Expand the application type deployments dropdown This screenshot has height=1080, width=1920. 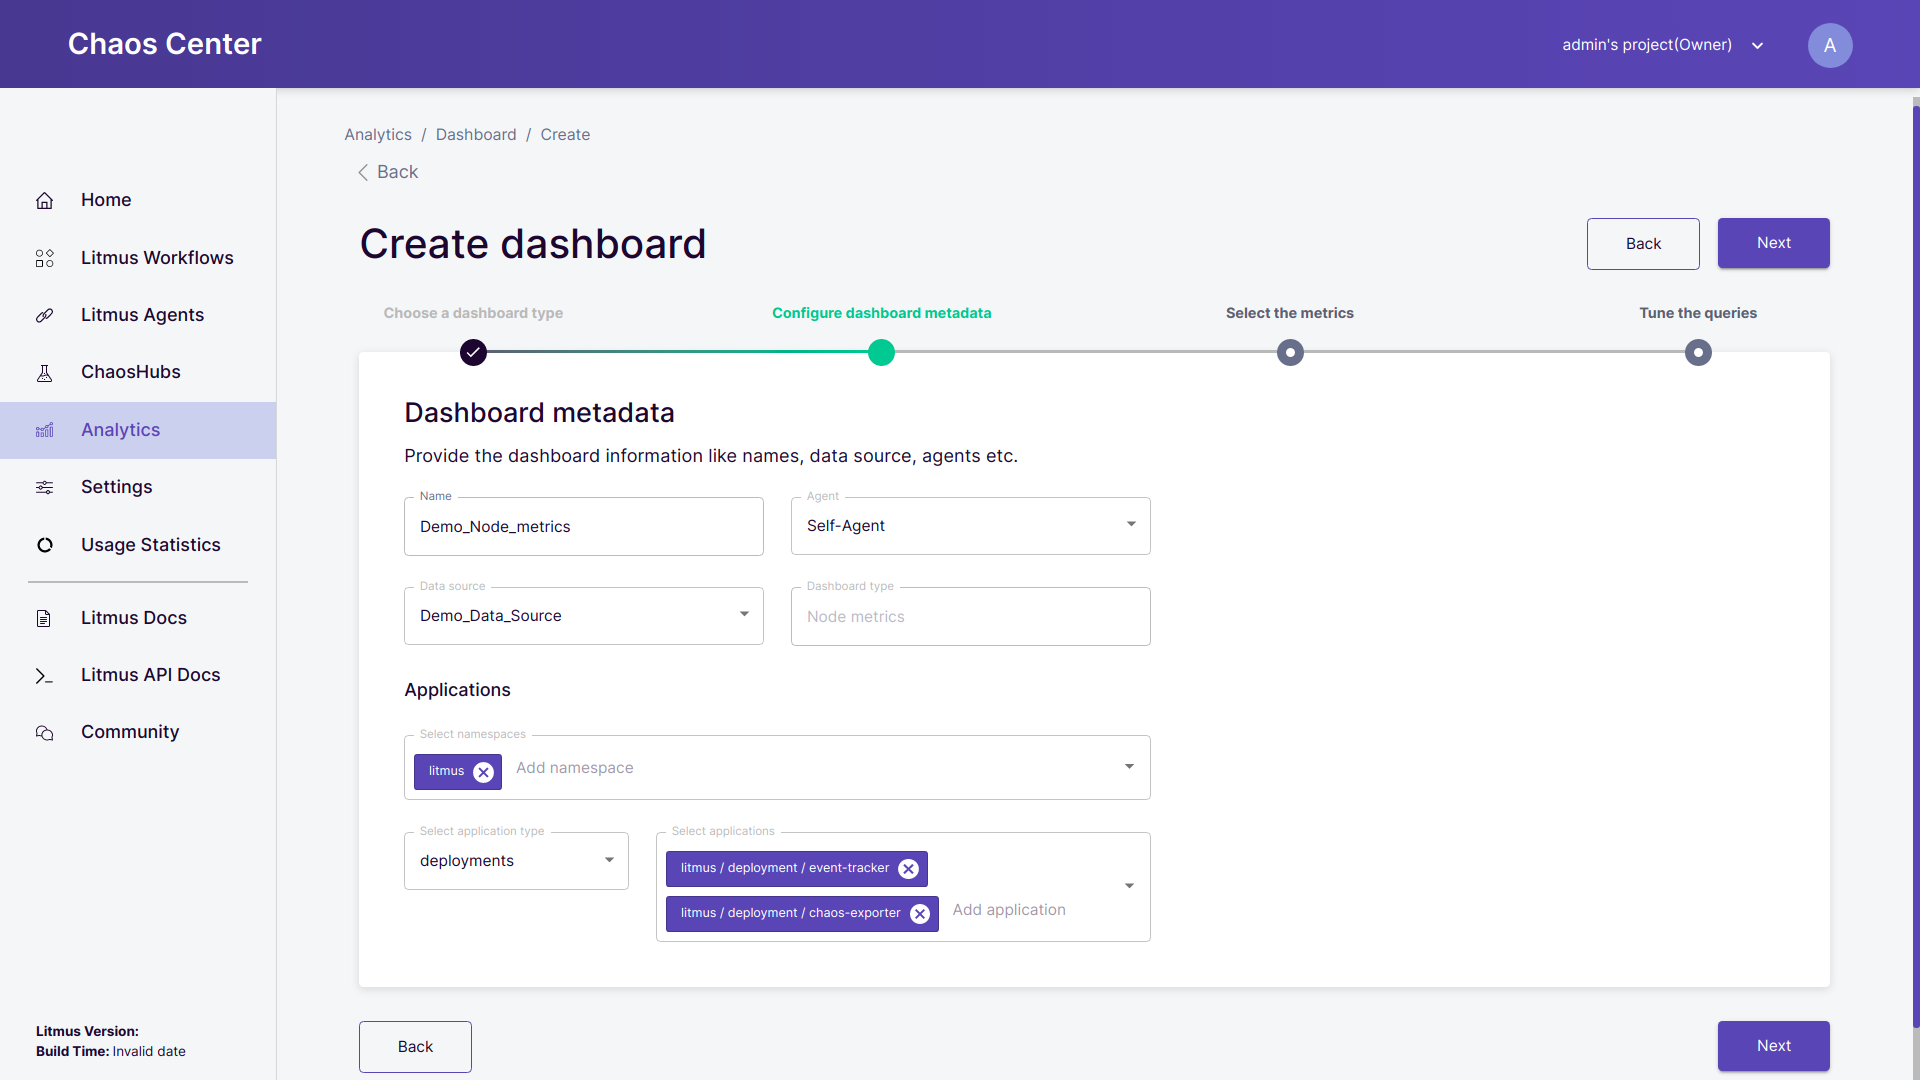516,861
